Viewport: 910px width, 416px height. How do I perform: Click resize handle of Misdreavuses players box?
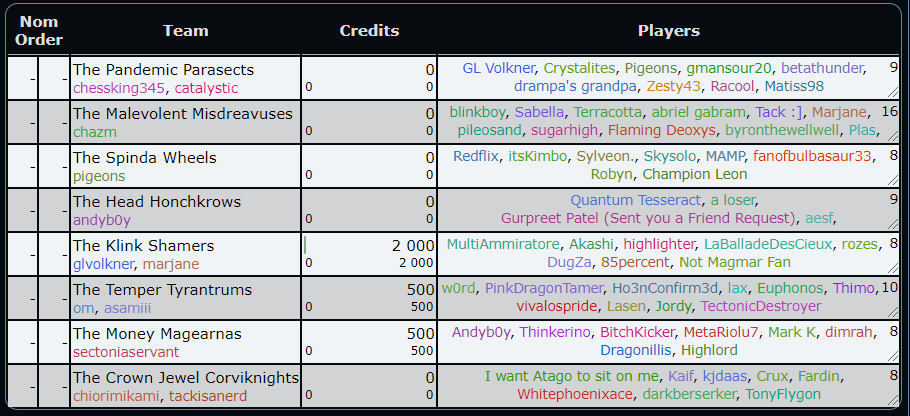tap(893, 138)
